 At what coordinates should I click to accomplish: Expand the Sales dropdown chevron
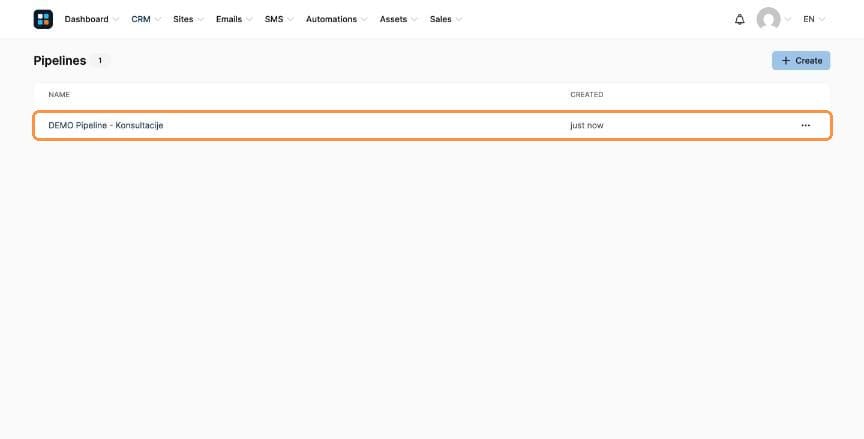point(458,20)
